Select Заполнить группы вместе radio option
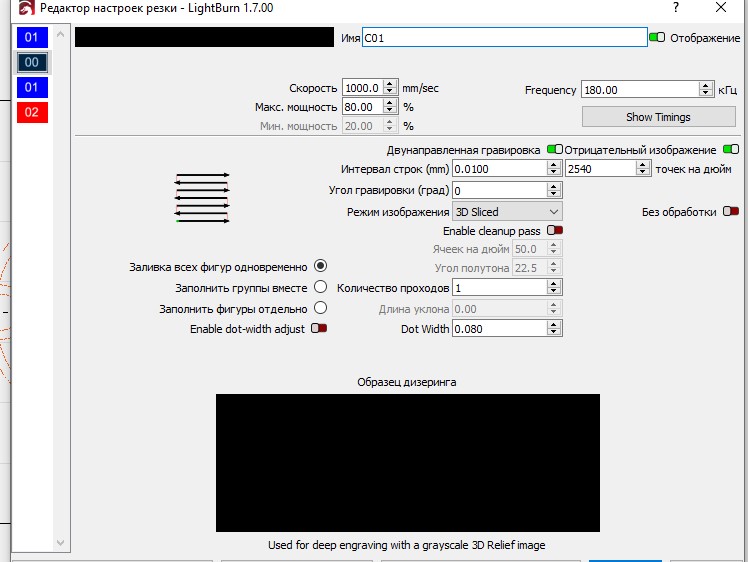This screenshot has width=748, height=562. (x=321, y=287)
